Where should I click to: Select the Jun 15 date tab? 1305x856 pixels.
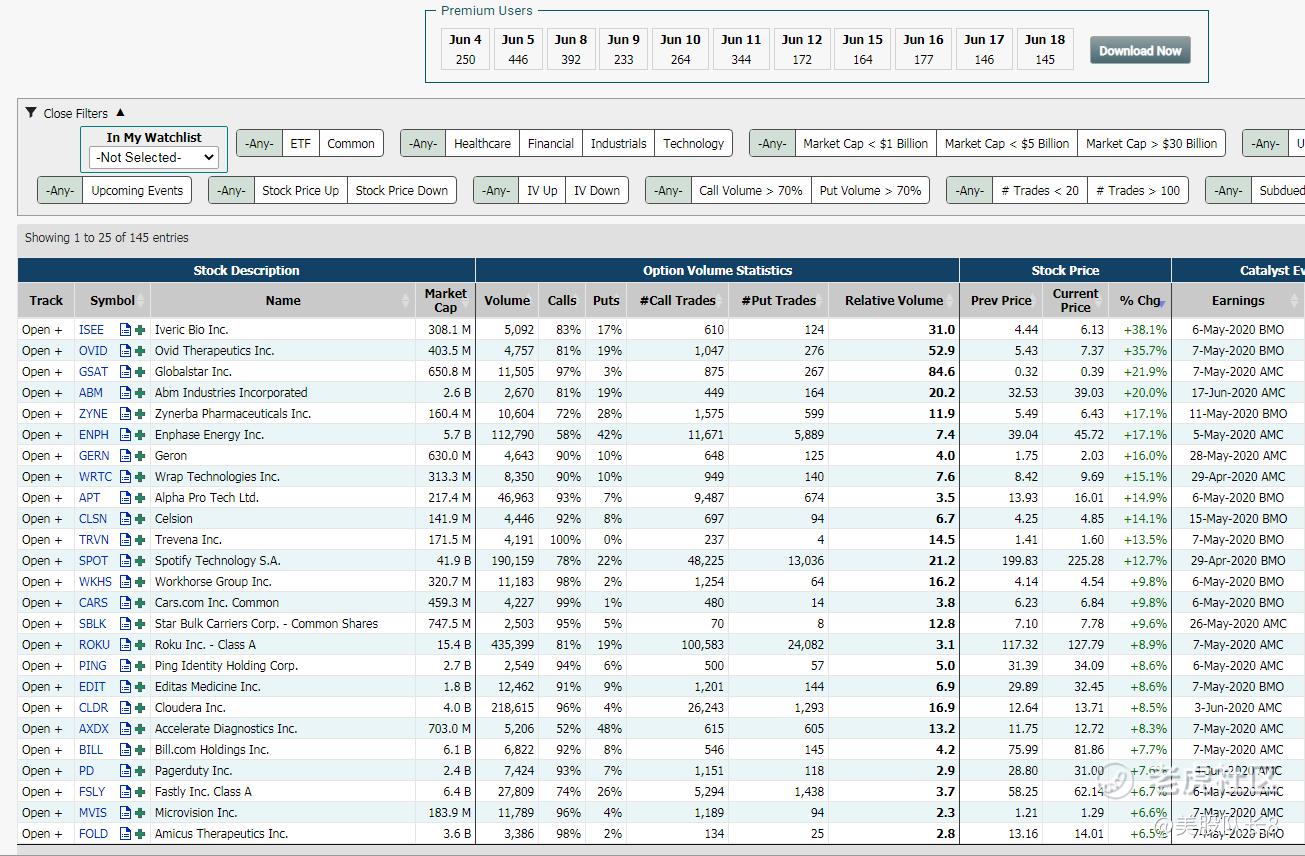coord(862,49)
